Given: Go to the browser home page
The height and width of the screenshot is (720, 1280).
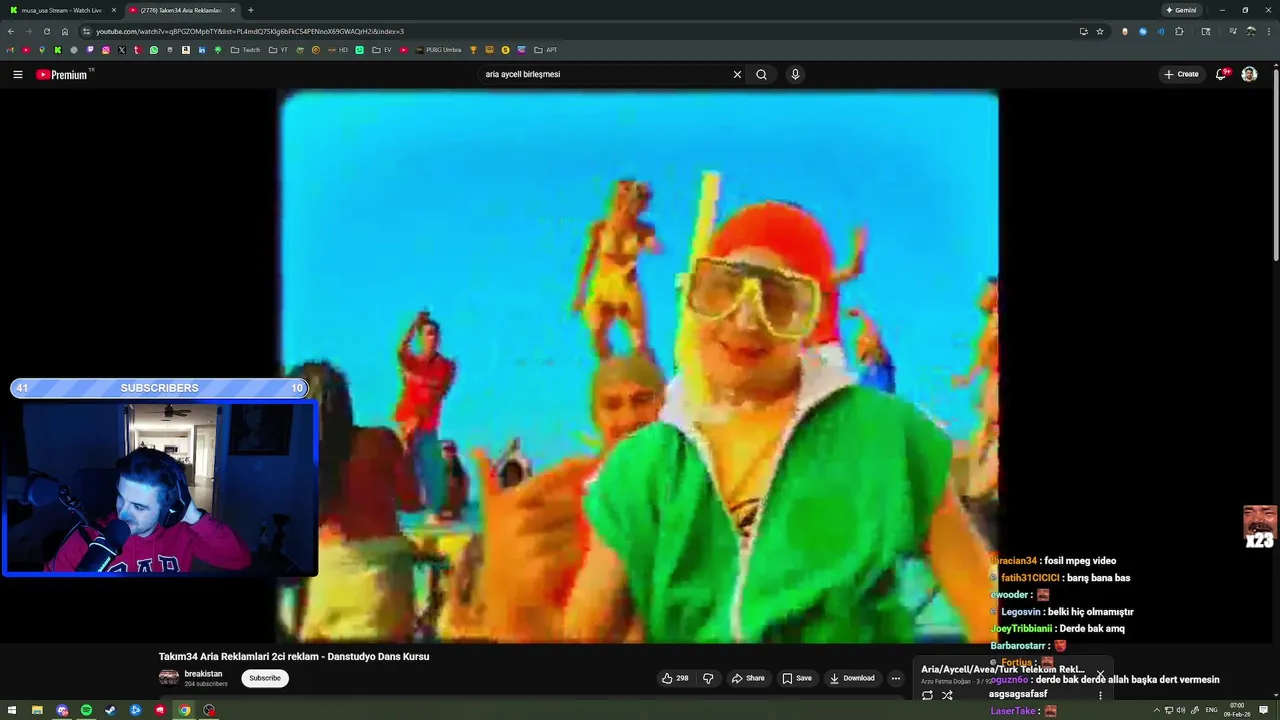Looking at the screenshot, I should pyautogui.click(x=65, y=31).
